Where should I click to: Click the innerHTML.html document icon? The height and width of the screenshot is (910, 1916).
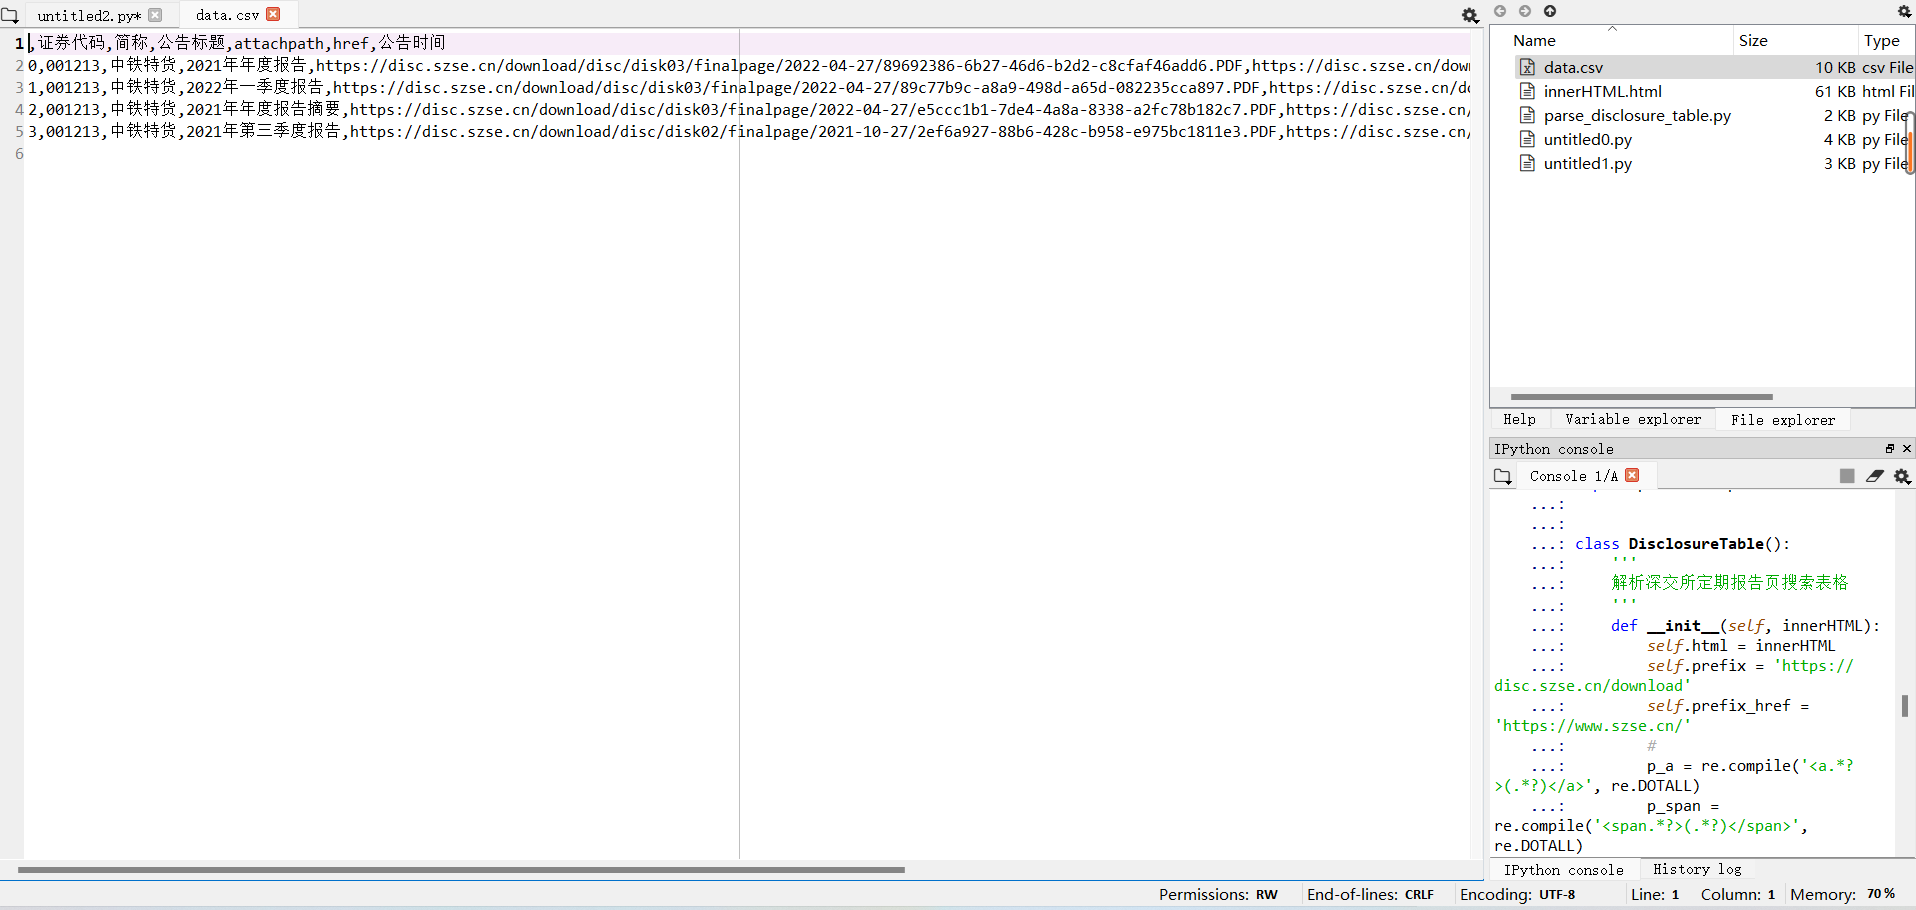pyautogui.click(x=1527, y=91)
